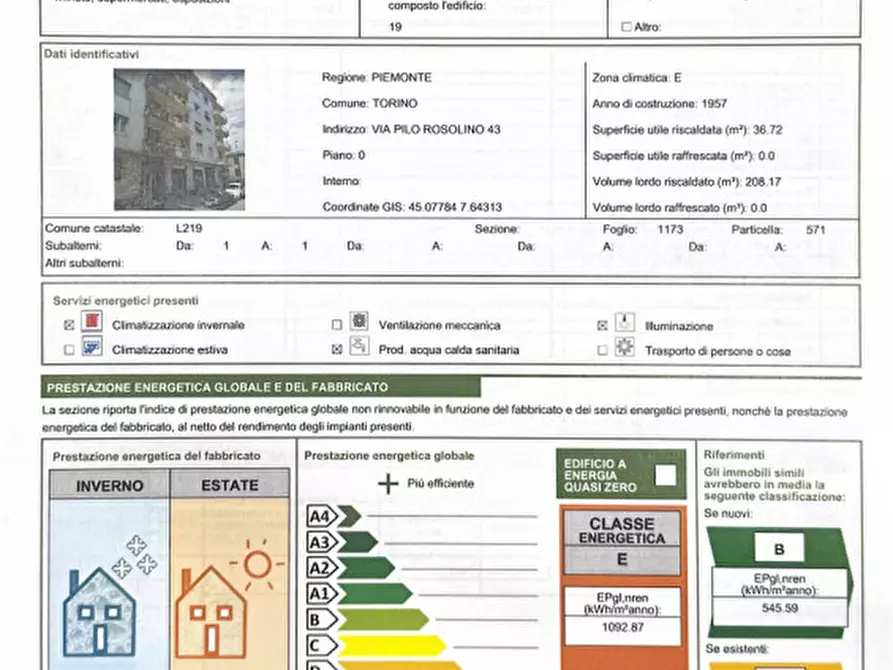Viewport: 893px width, 670px height.
Task: Switch to the ESTATE column
Action: [229, 486]
